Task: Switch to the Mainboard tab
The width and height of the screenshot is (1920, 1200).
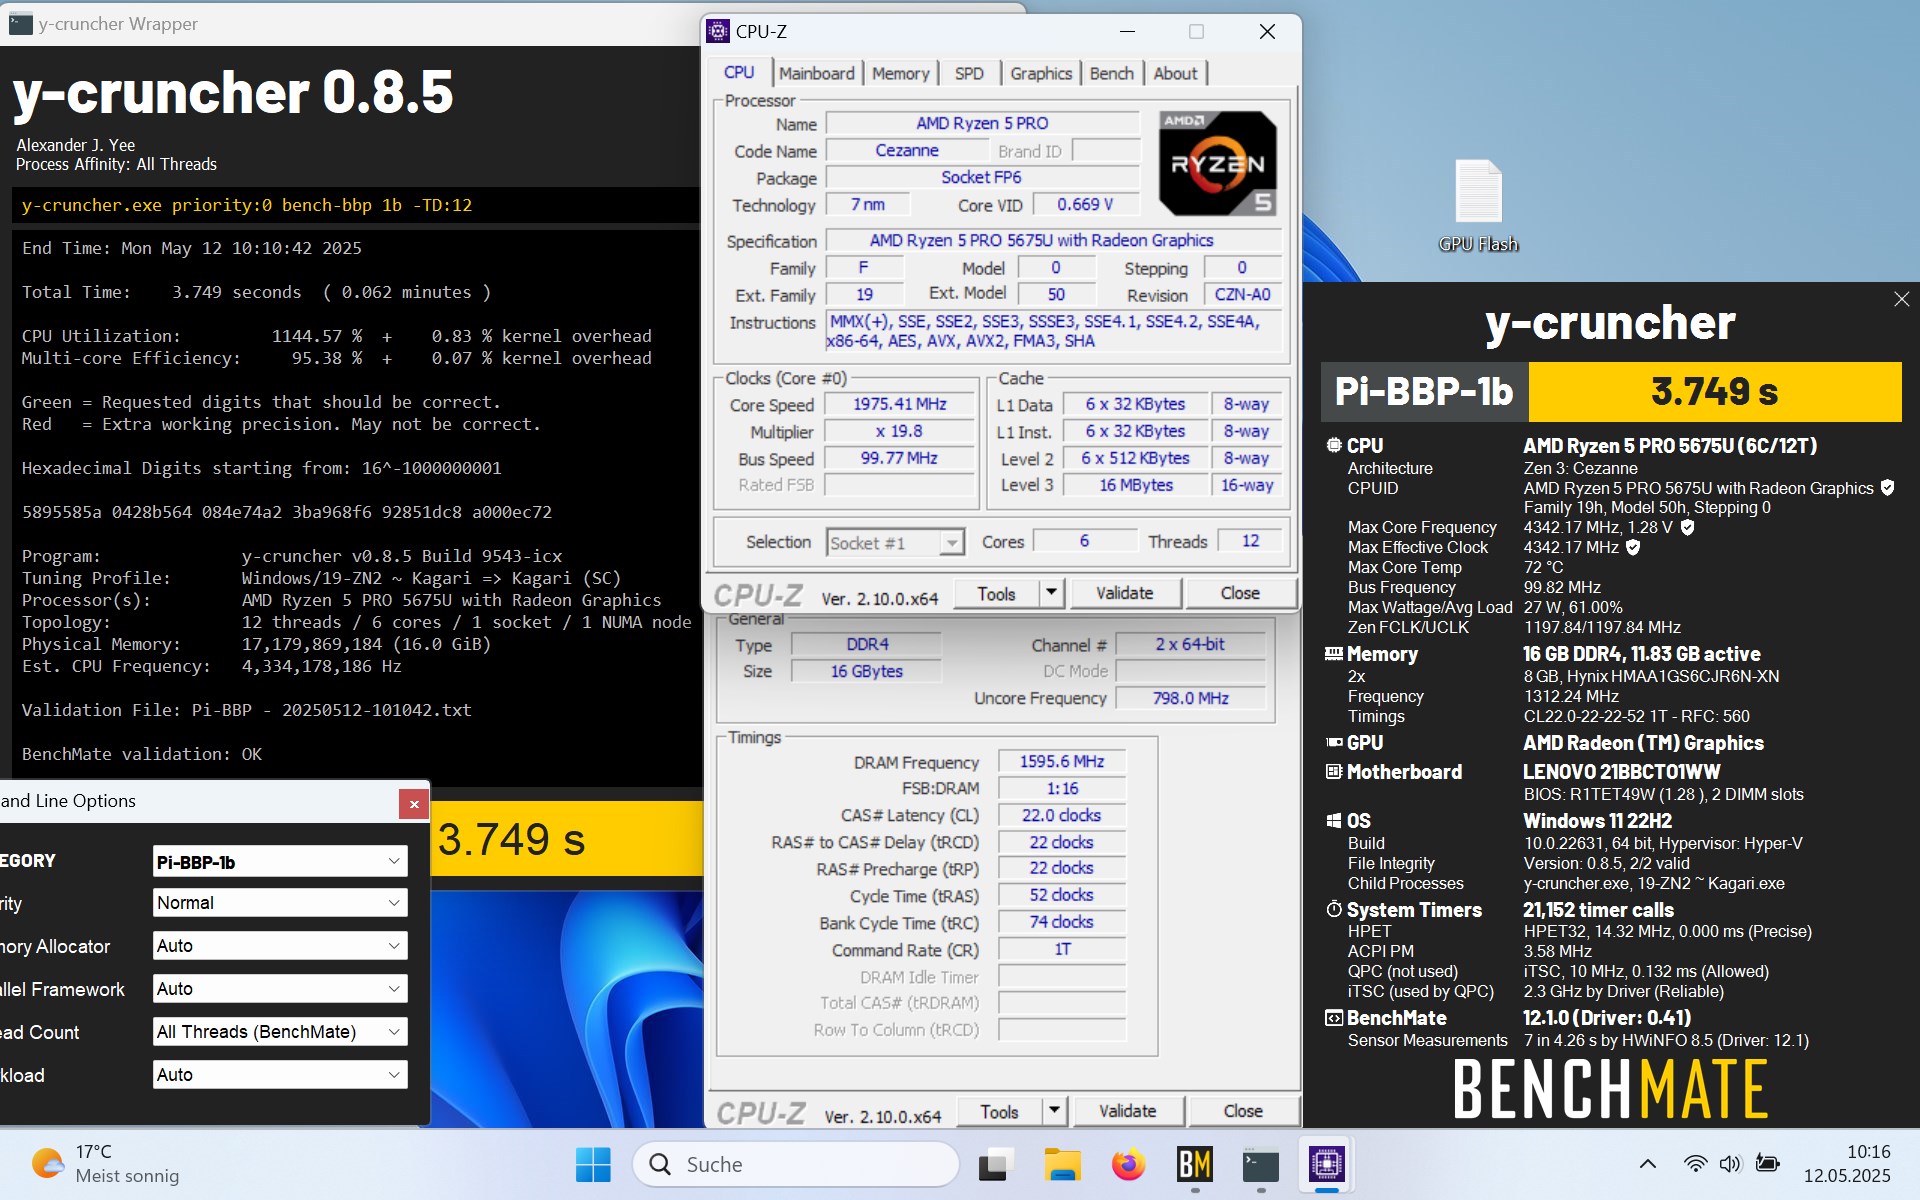Action: point(817,73)
